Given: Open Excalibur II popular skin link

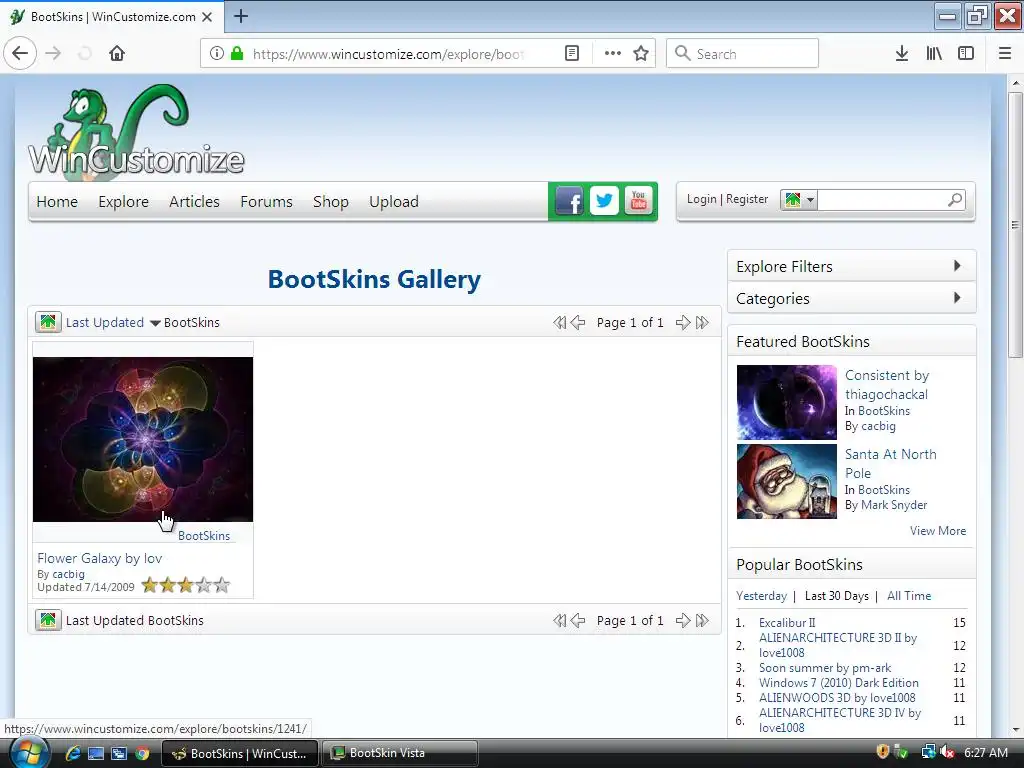Looking at the screenshot, I should pos(787,622).
